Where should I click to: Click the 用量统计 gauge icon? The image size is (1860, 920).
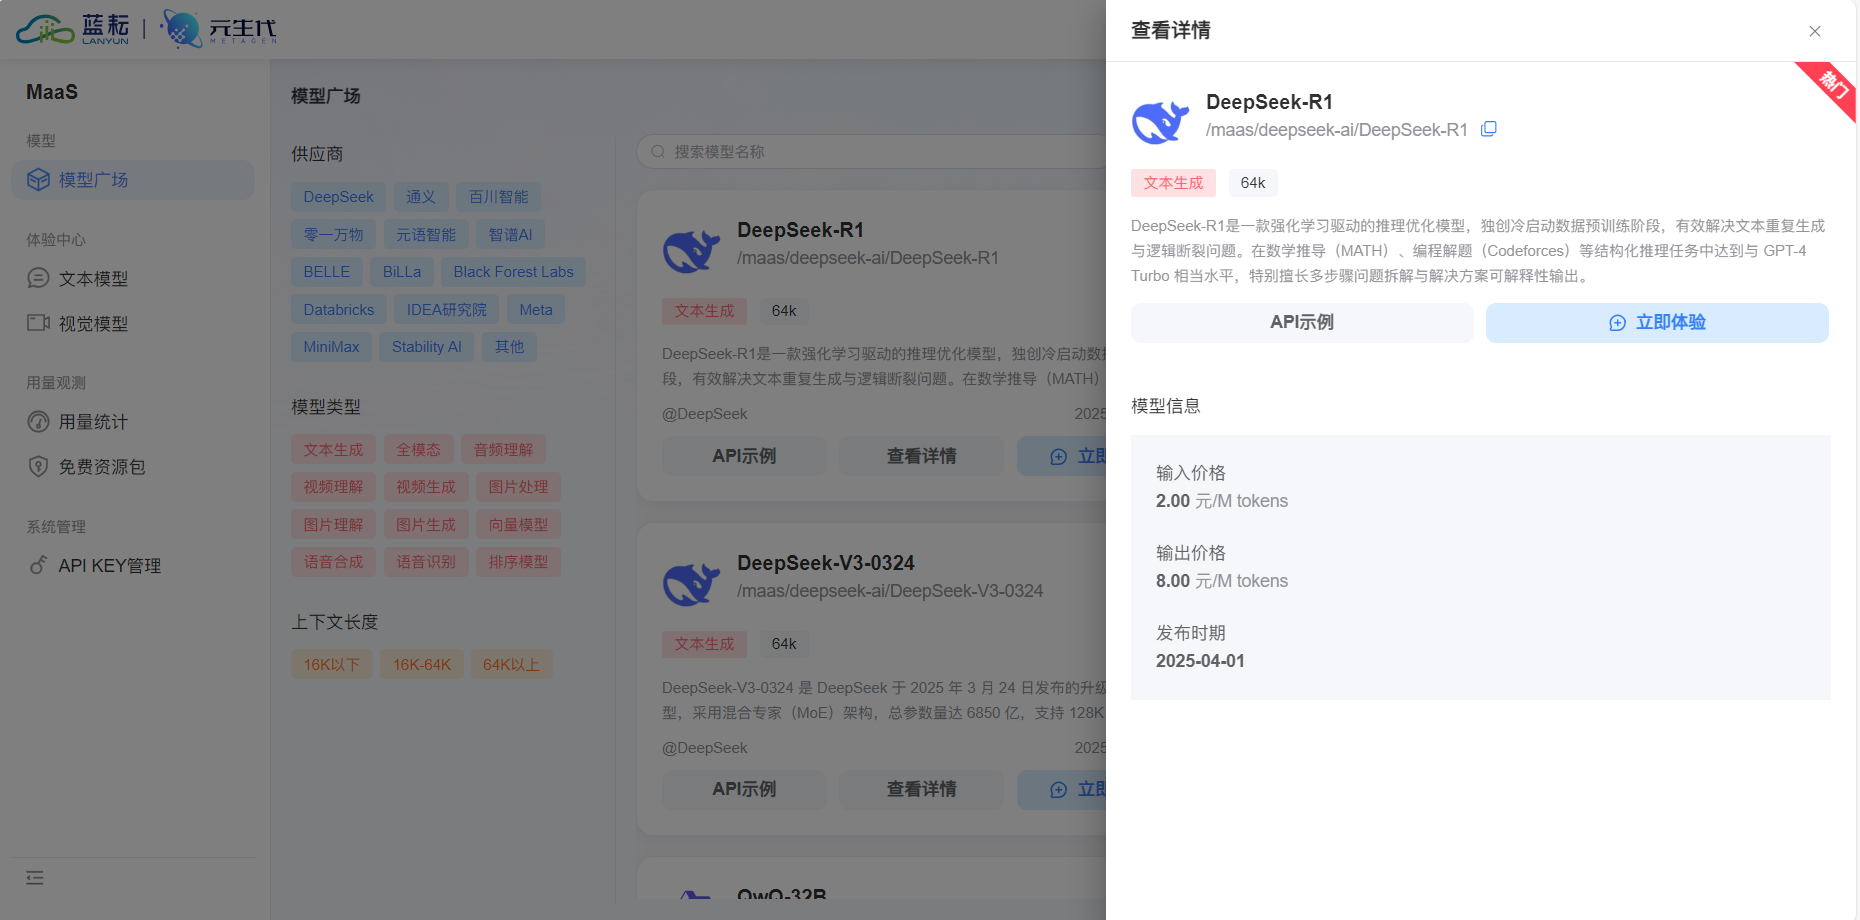pyautogui.click(x=38, y=422)
